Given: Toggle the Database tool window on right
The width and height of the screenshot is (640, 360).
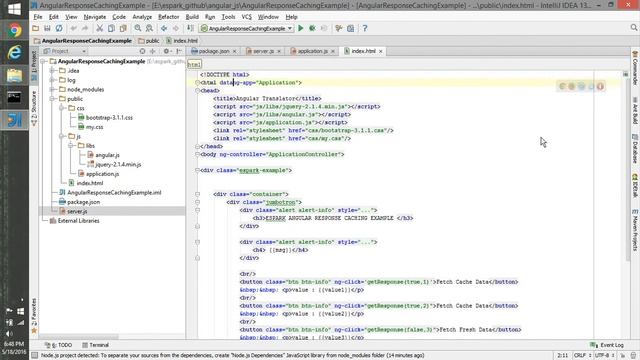Looking at the screenshot, I should click(x=635, y=149).
